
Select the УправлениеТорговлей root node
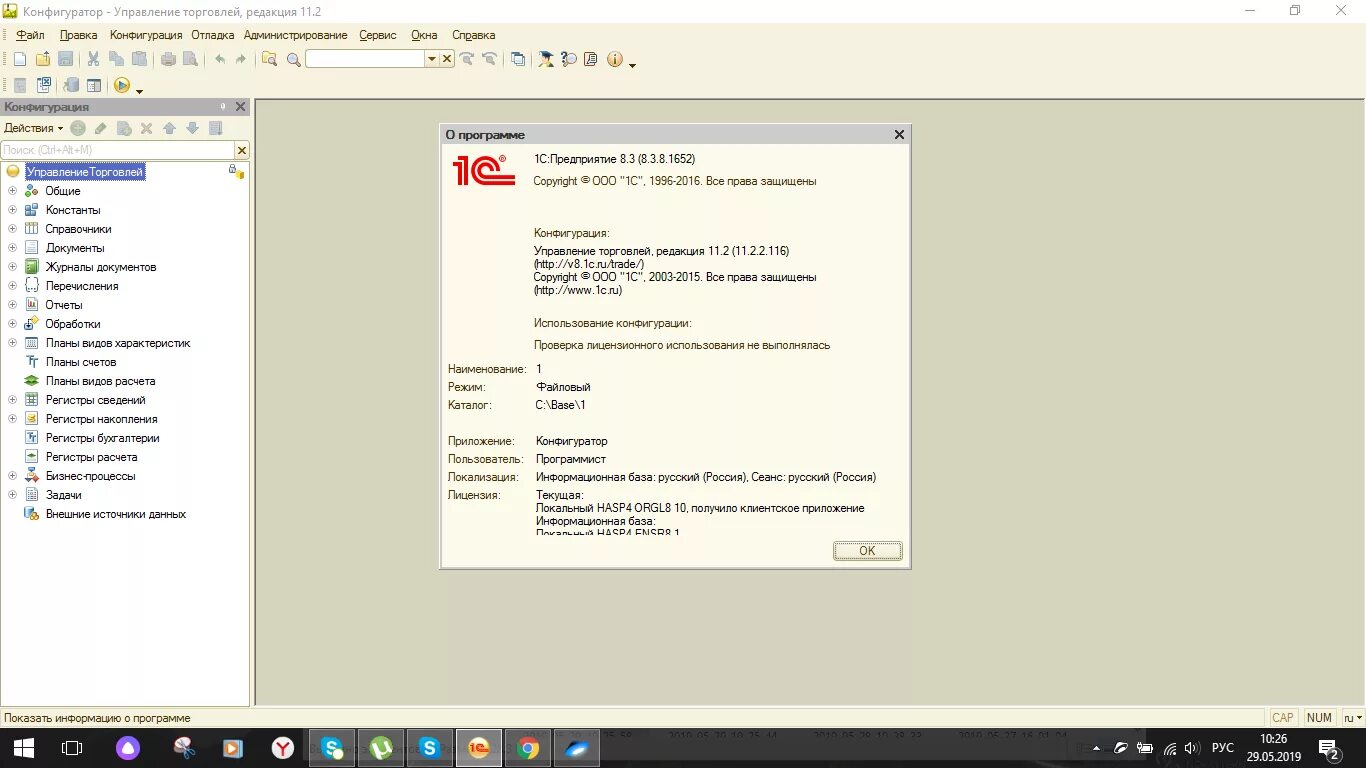click(85, 172)
